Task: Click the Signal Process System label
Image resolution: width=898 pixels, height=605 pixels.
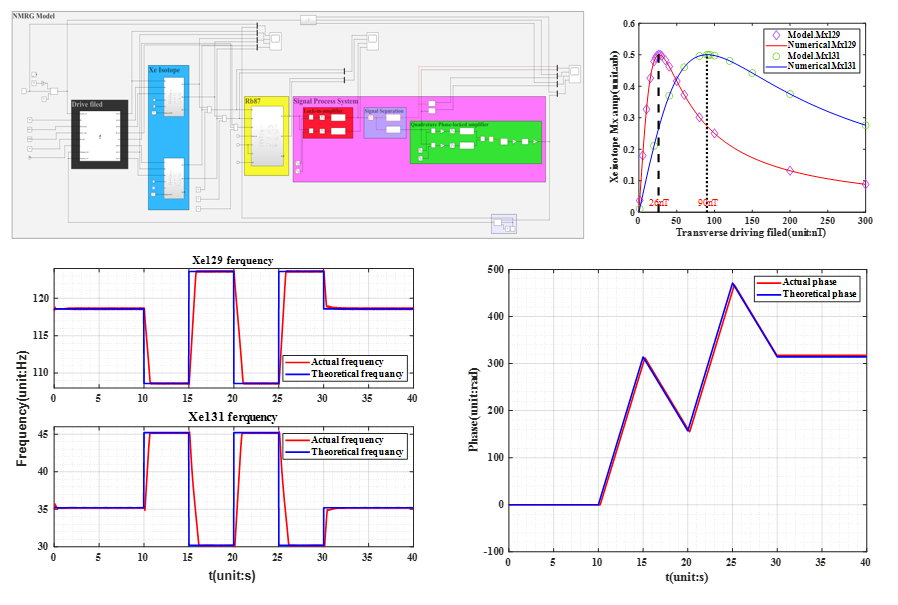Action: [326, 101]
